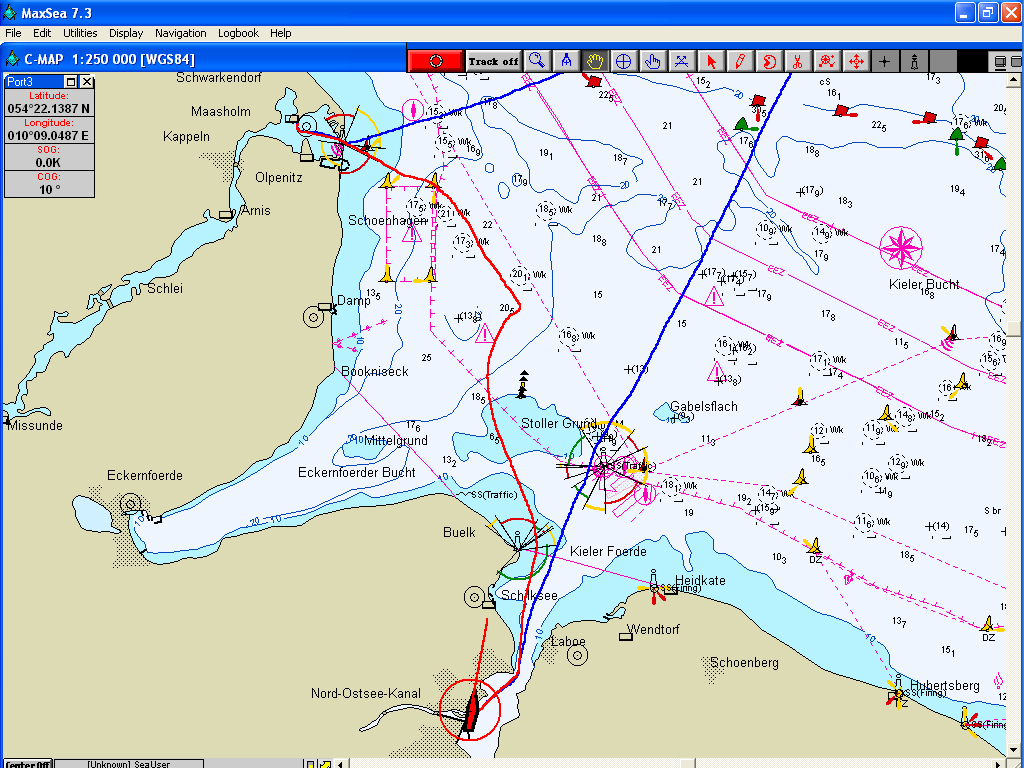Select the red node network tool

[x=827, y=61]
